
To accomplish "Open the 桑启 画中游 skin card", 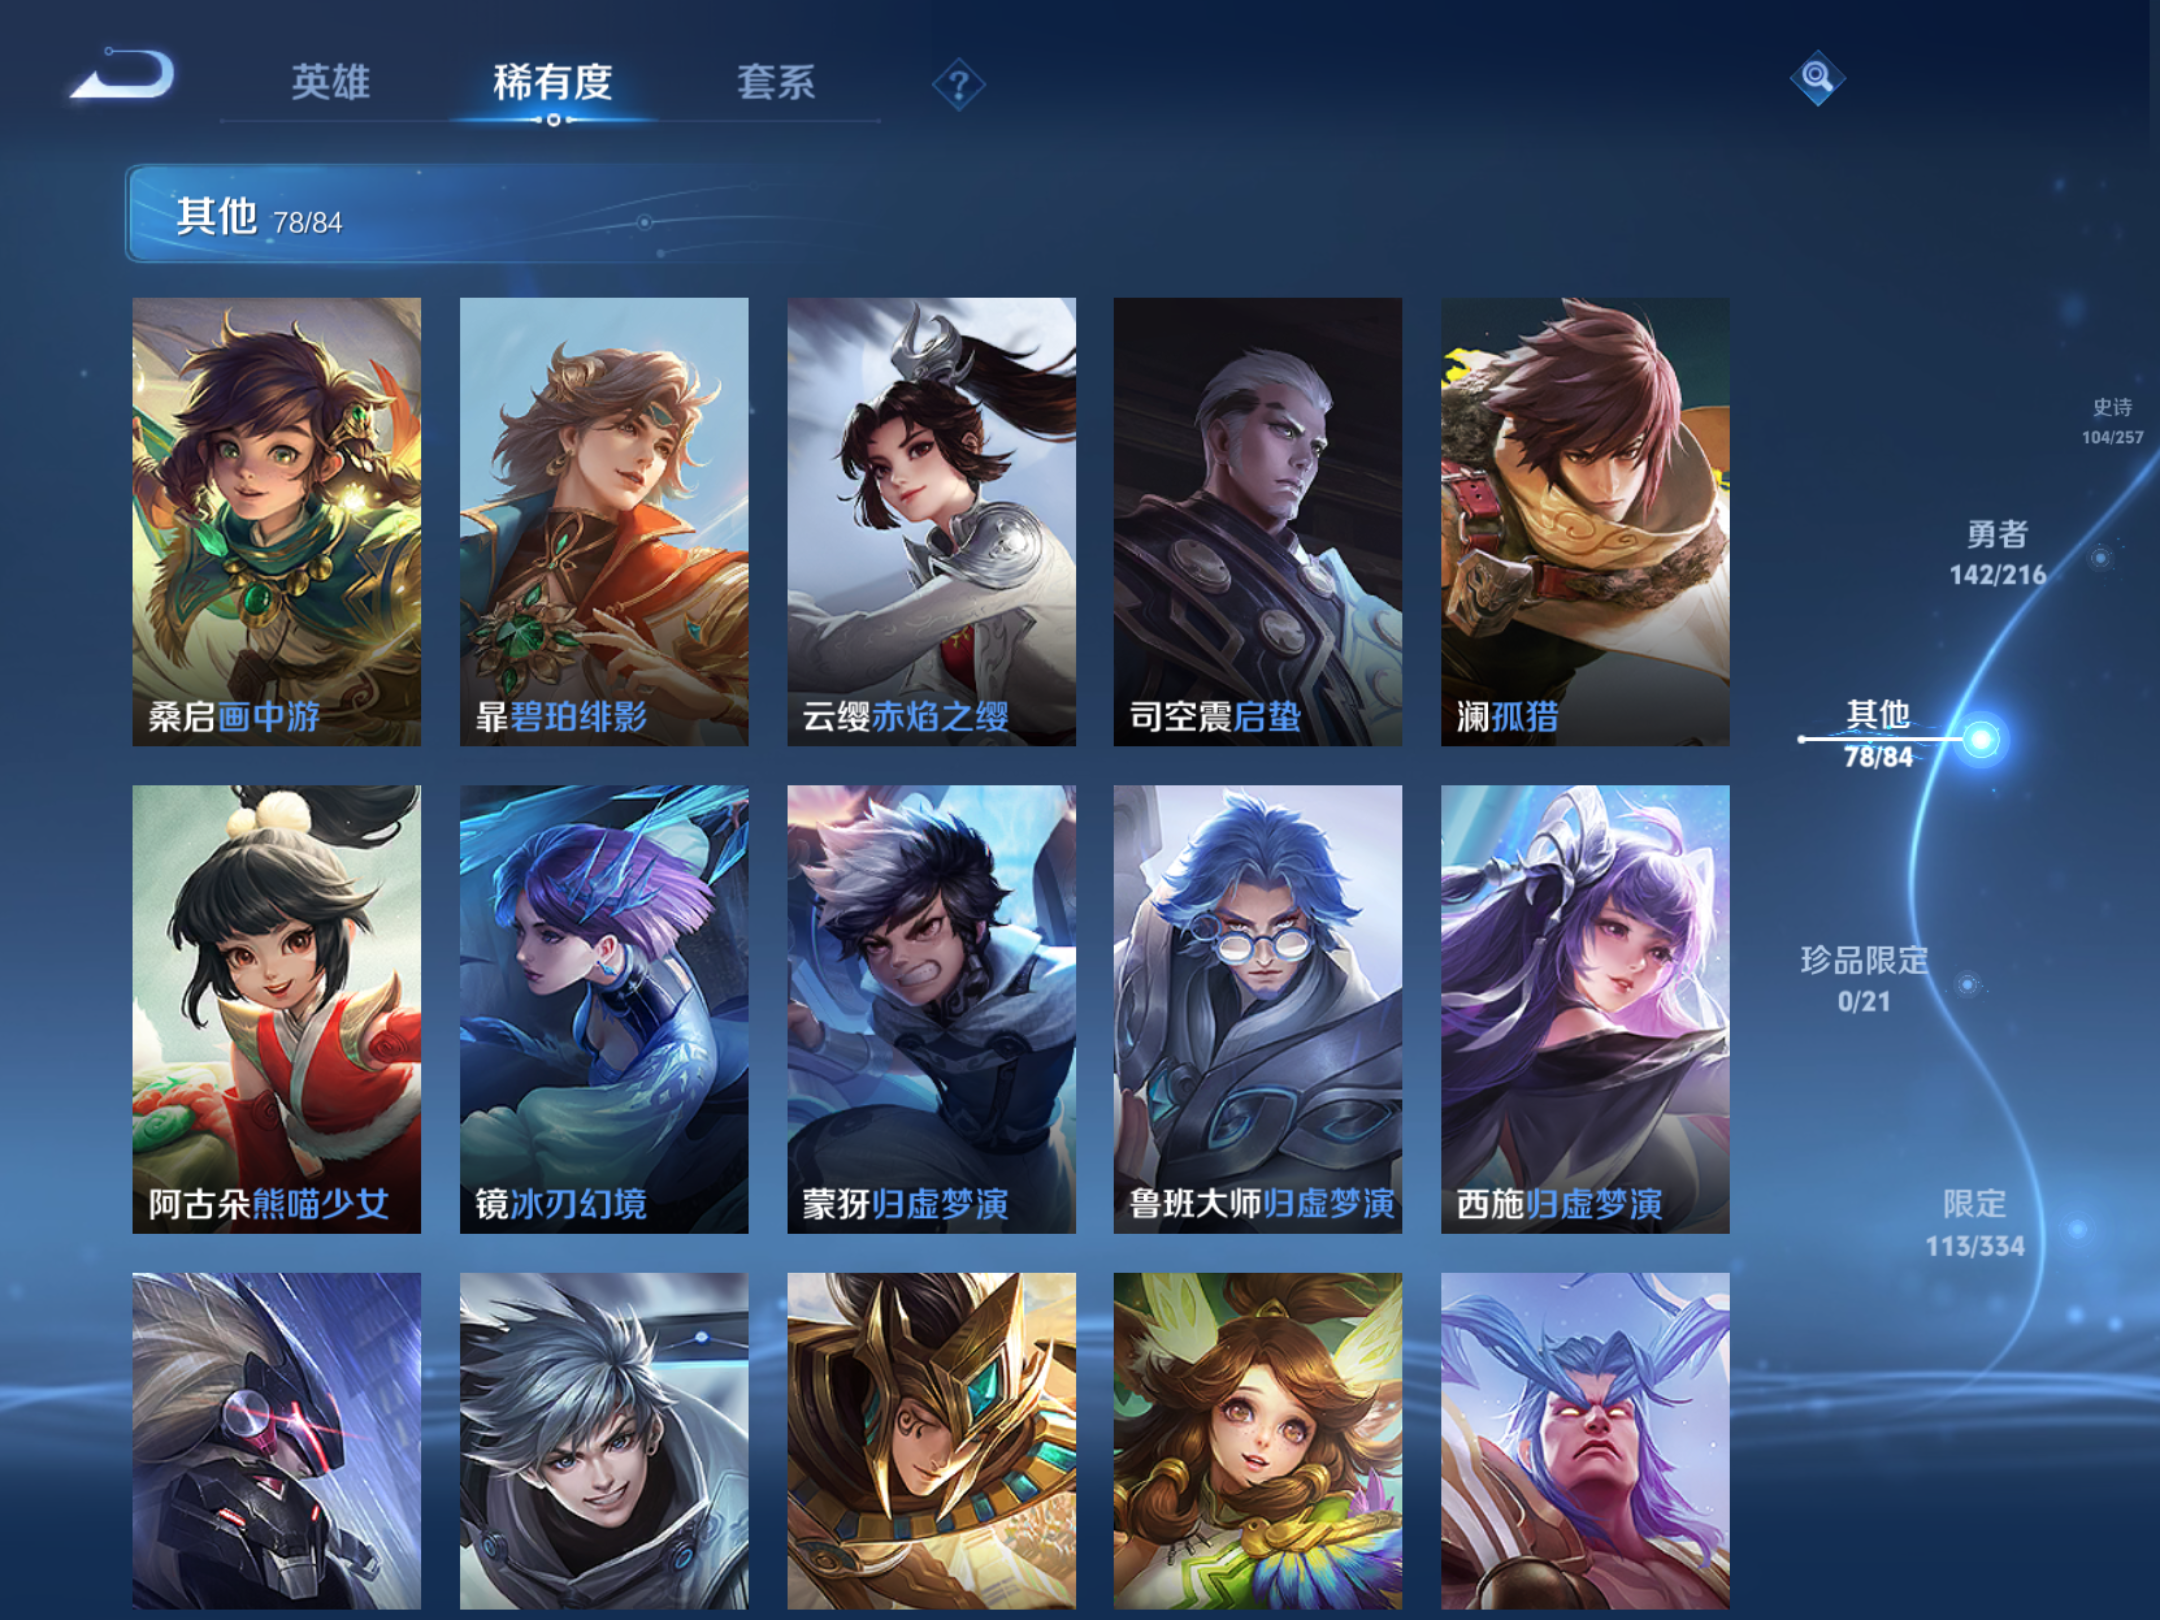I will click(277, 521).
